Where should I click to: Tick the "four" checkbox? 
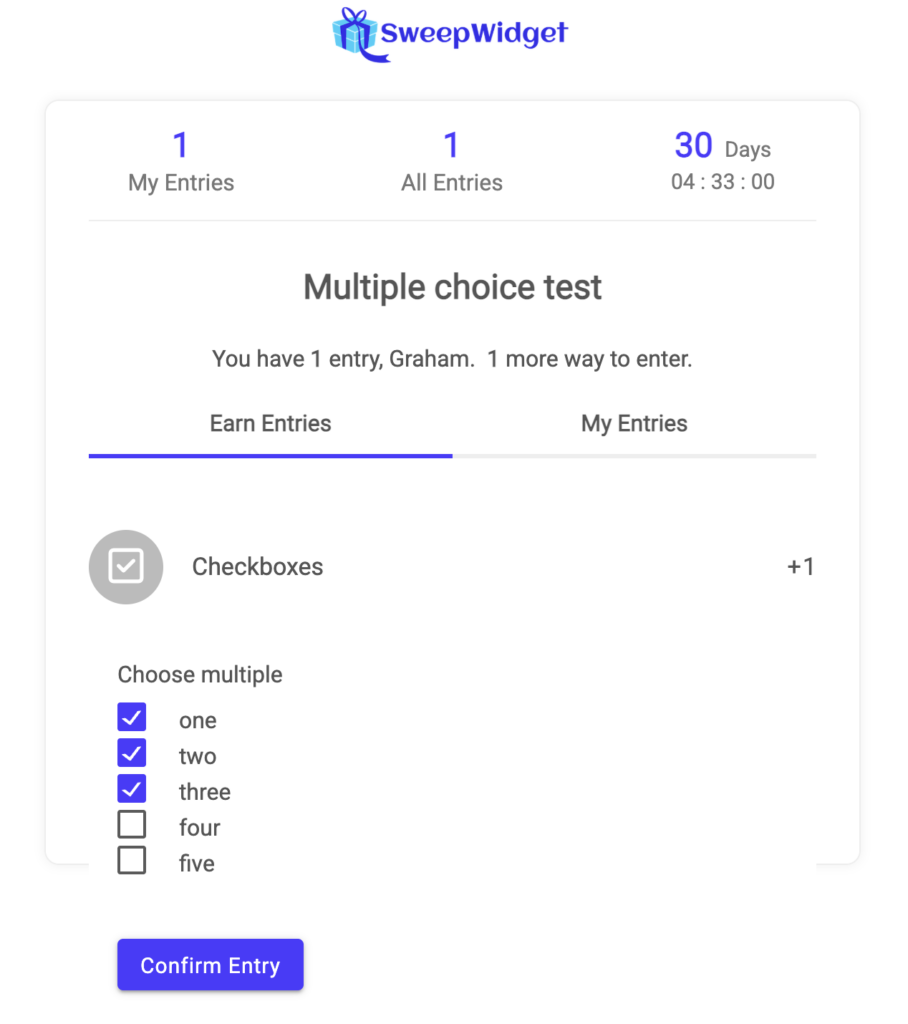pyautogui.click(x=132, y=825)
